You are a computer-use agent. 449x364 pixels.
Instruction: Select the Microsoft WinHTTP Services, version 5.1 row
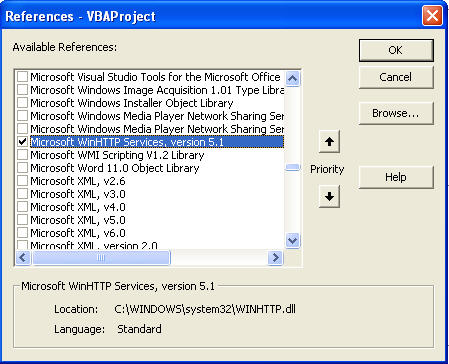157,142
